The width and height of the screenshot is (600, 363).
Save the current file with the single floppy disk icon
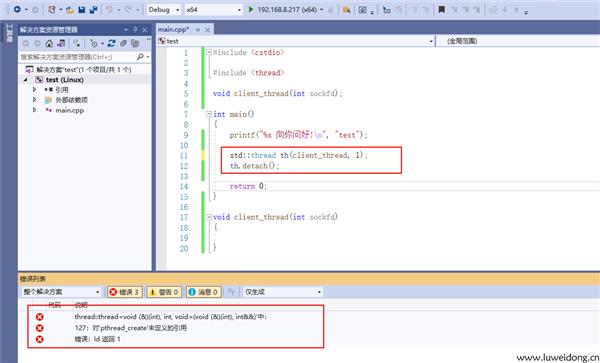(x=82, y=10)
